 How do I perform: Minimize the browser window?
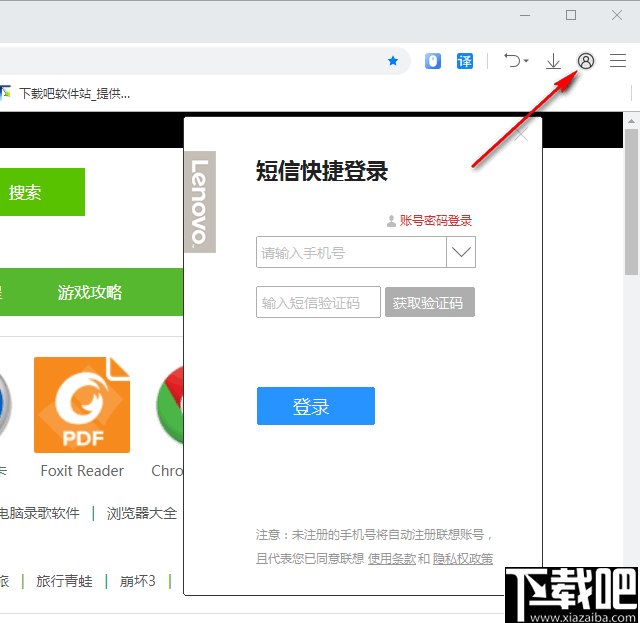525,16
